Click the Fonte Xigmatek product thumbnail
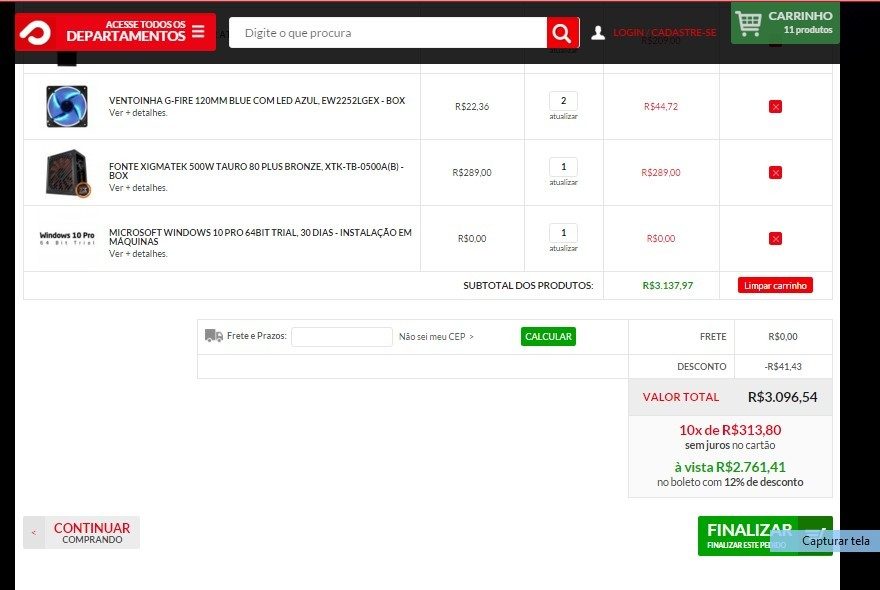The height and width of the screenshot is (590, 880). click(67, 173)
